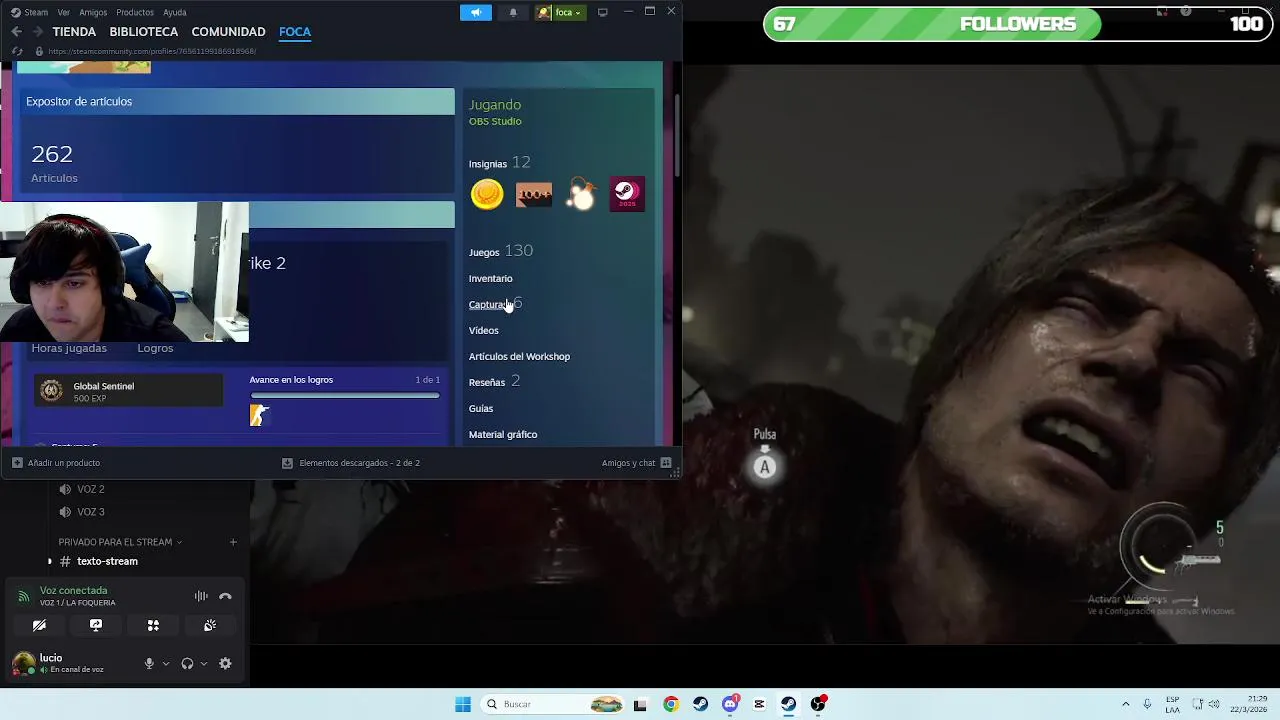Click OBS Studio currently playing text
Screen dimensions: 1280x720
[495, 121]
